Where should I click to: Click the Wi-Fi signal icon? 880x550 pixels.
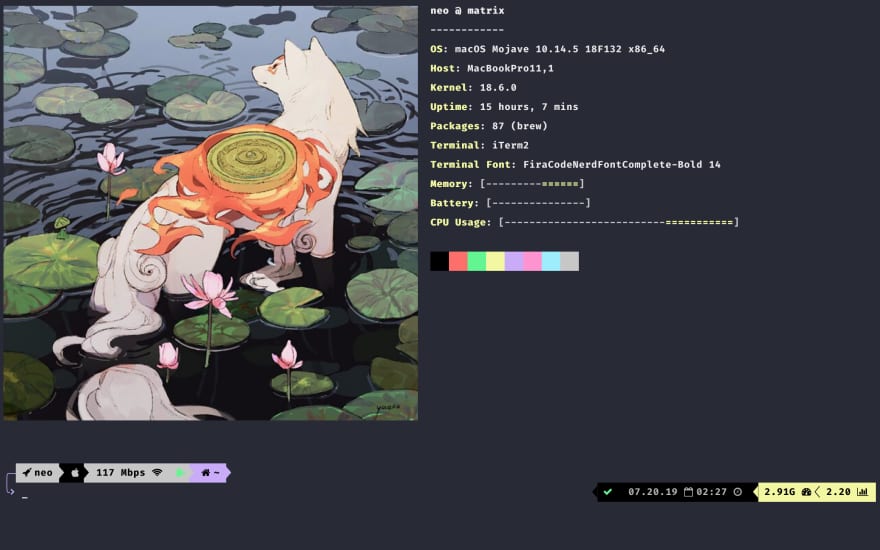[x=157, y=473]
